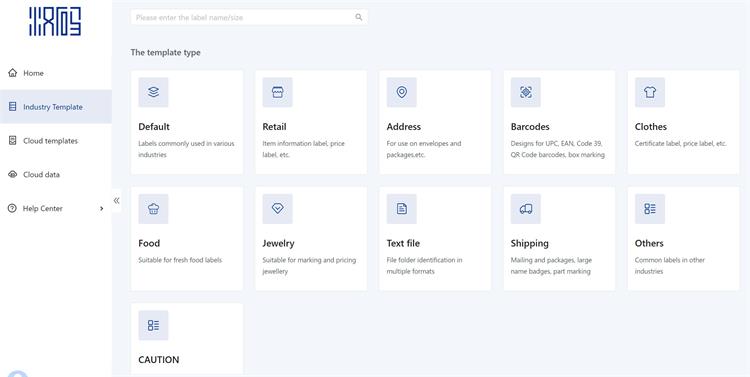Open Help Center menu item
Image resolution: width=750 pixels, height=377 pixels.
(x=56, y=209)
